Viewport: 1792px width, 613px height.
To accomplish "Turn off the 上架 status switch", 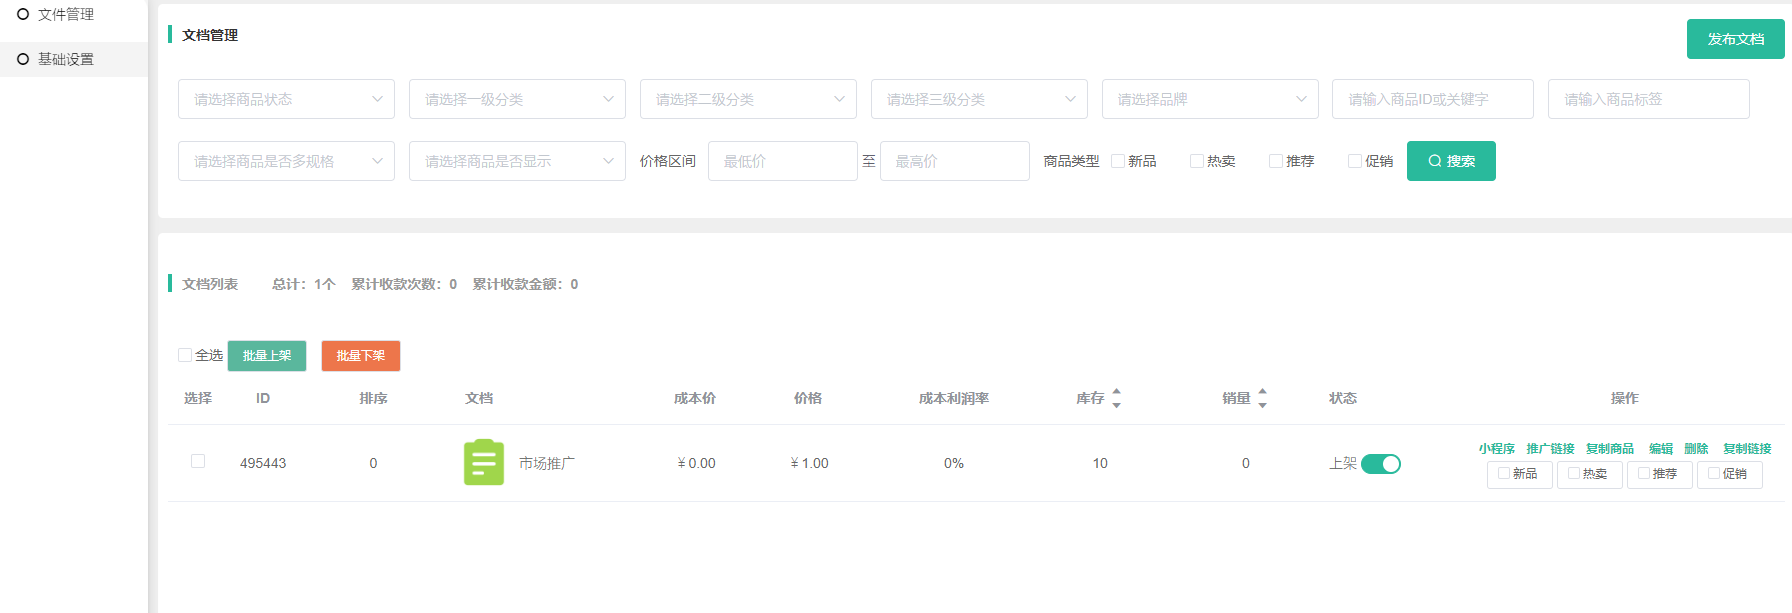I will coord(1381,464).
